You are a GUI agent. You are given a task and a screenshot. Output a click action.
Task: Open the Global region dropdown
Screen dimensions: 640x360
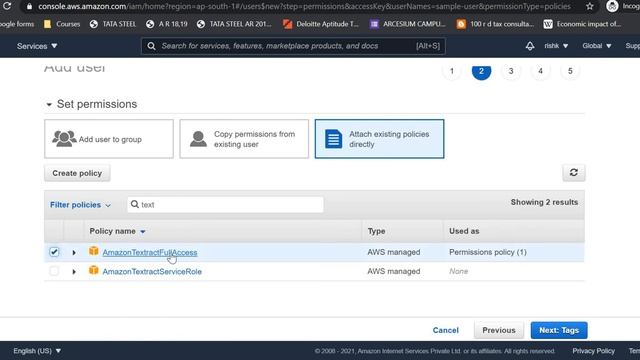point(597,46)
